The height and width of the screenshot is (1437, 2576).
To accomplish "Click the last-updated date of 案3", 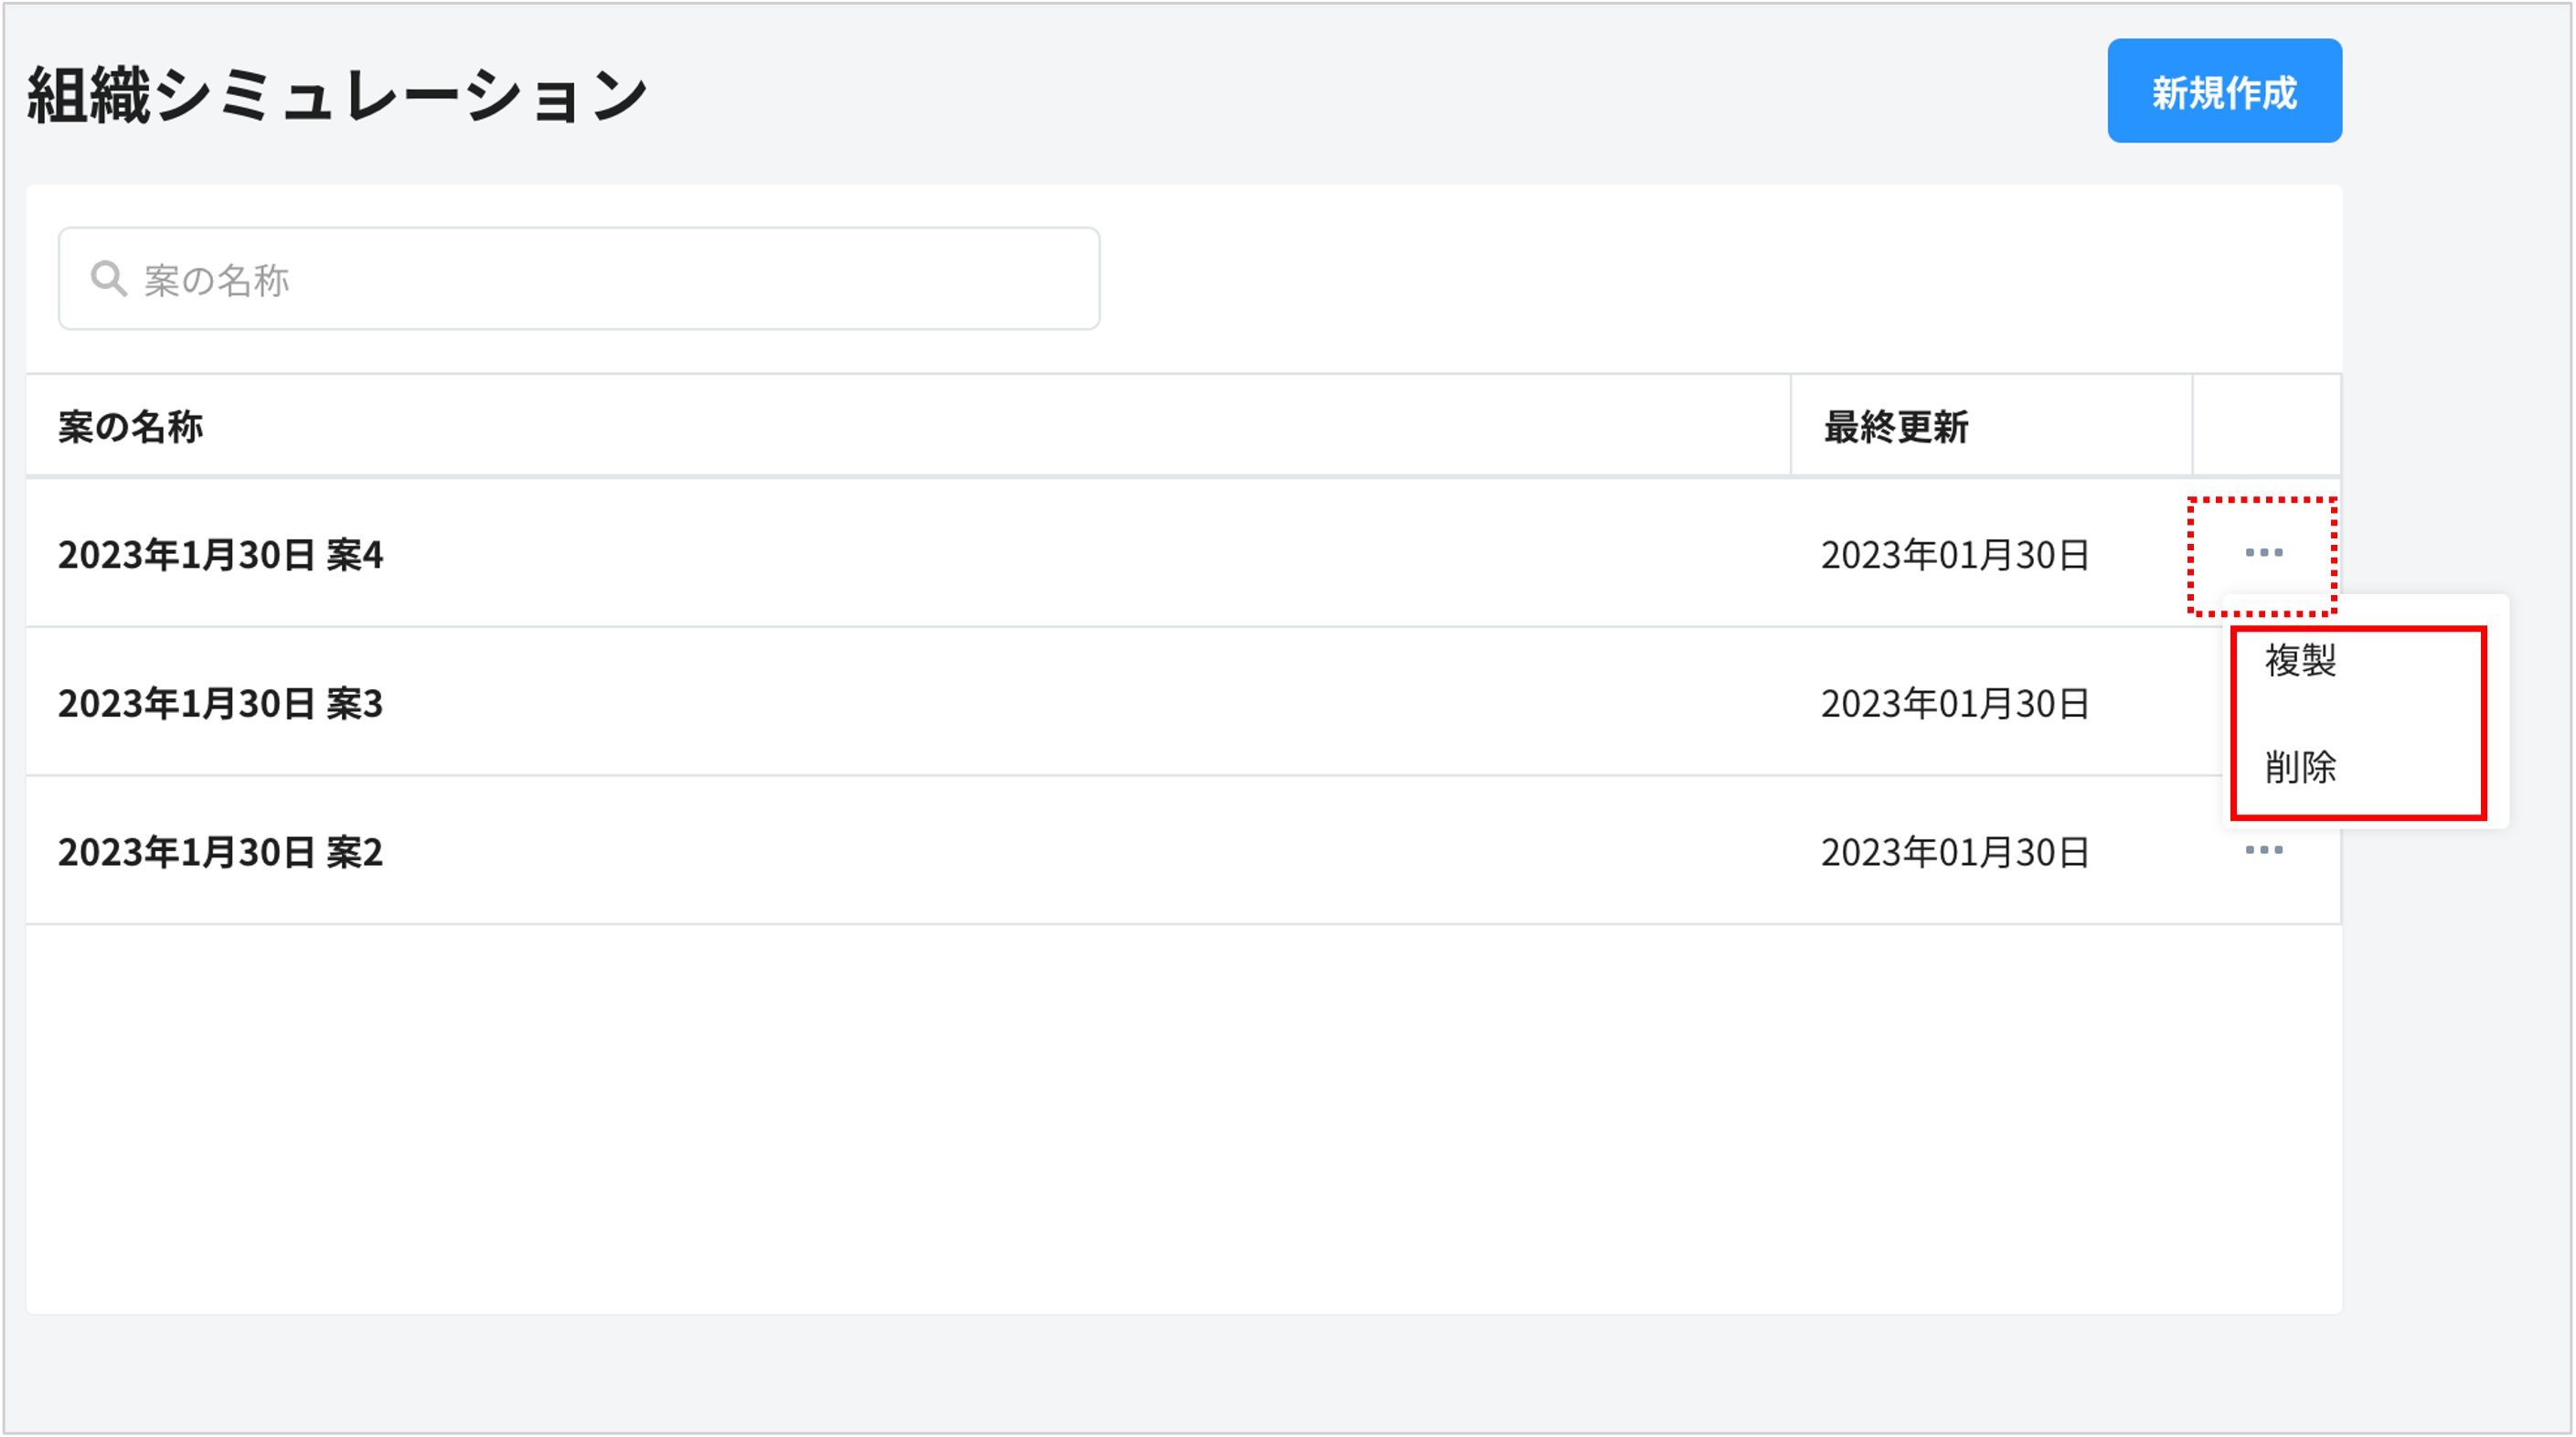I will pyautogui.click(x=1955, y=704).
